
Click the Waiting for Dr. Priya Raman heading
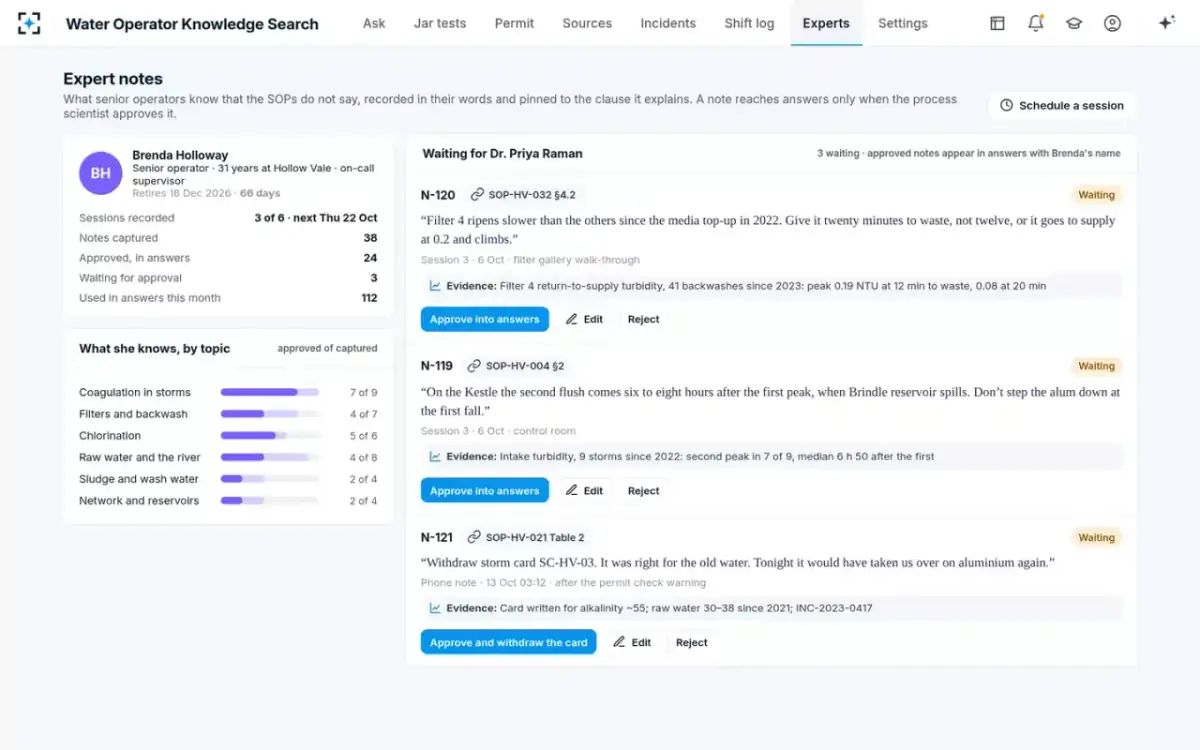click(x=502, y=153)
